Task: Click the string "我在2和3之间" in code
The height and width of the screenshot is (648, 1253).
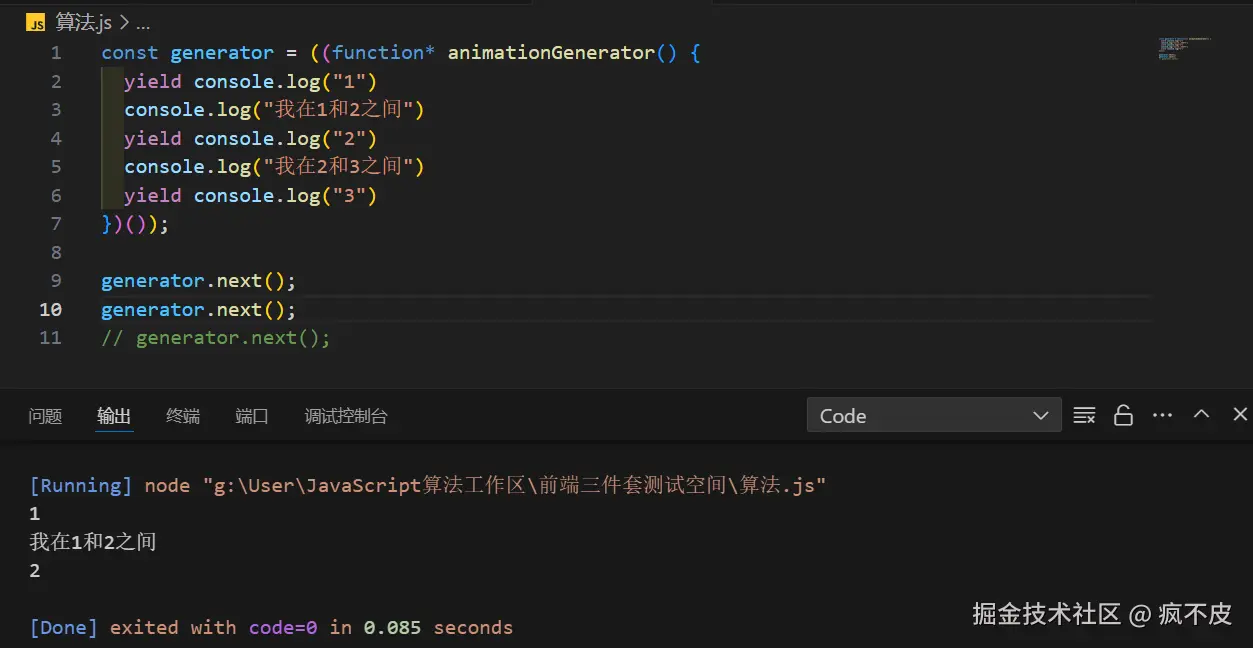Action: click(344, 166)
